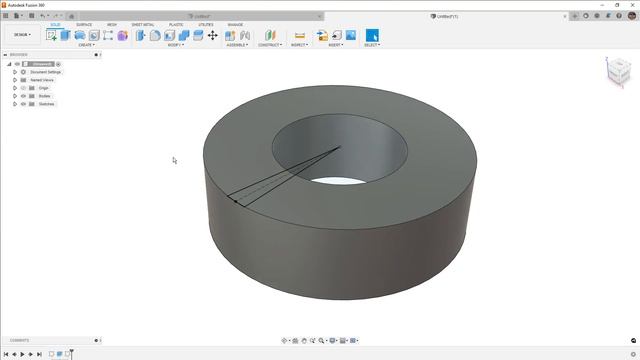Open the Assemble dropdown menu
640x360 pixels.
pyautogui.click(x=237, y=45)
